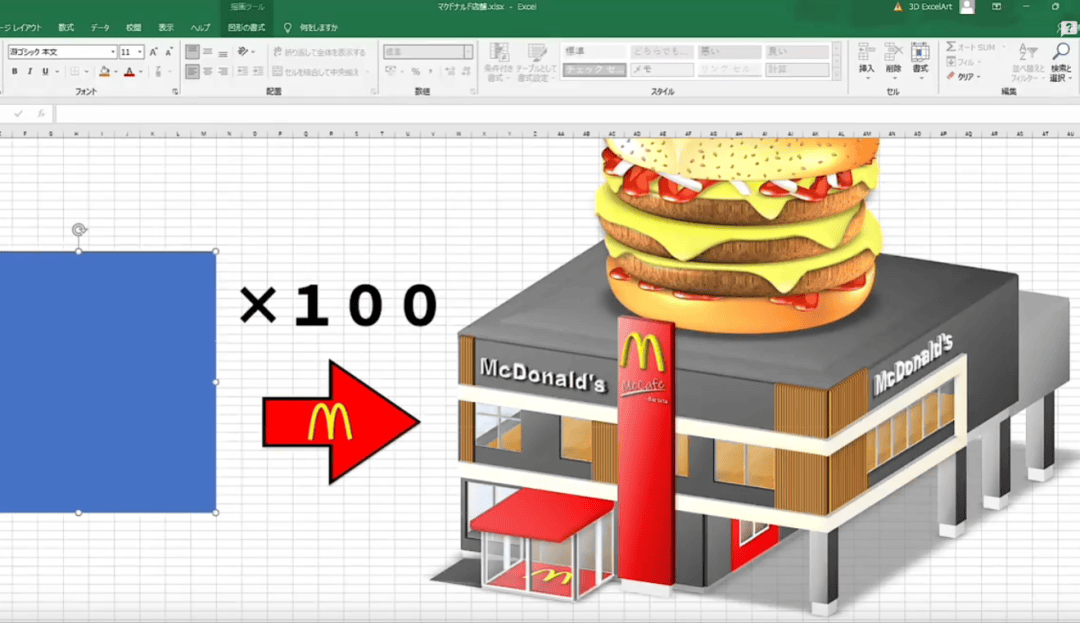Open the Formulas (数式) tab
Image resolution: width=1080 pixels, height=623 pixels.
pyautogui.click(x=66, y=28)
